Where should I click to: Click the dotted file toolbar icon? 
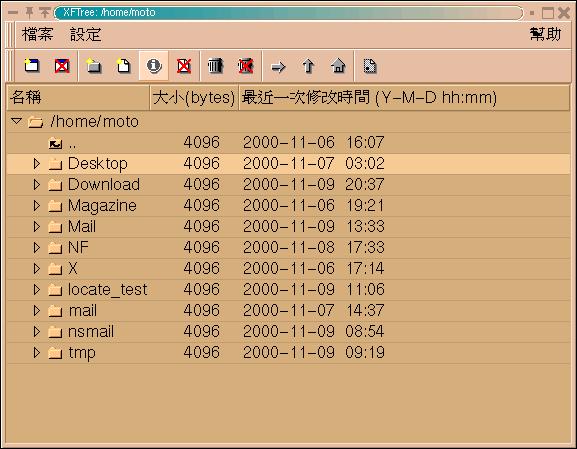pyautogui.click(x=370, y=66)
